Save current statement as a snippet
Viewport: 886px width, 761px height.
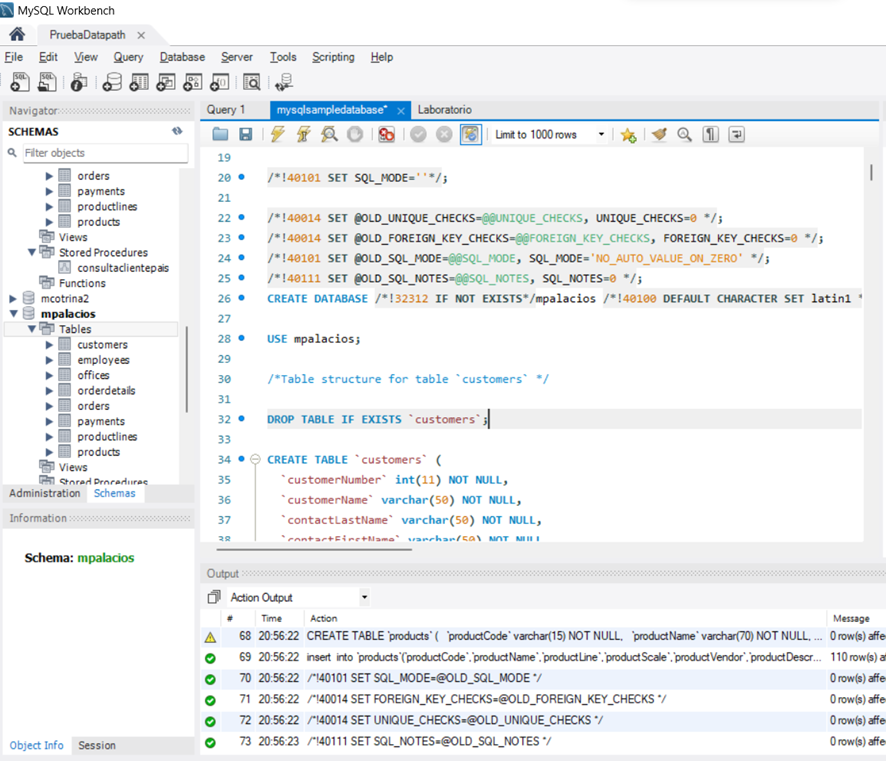627,134
